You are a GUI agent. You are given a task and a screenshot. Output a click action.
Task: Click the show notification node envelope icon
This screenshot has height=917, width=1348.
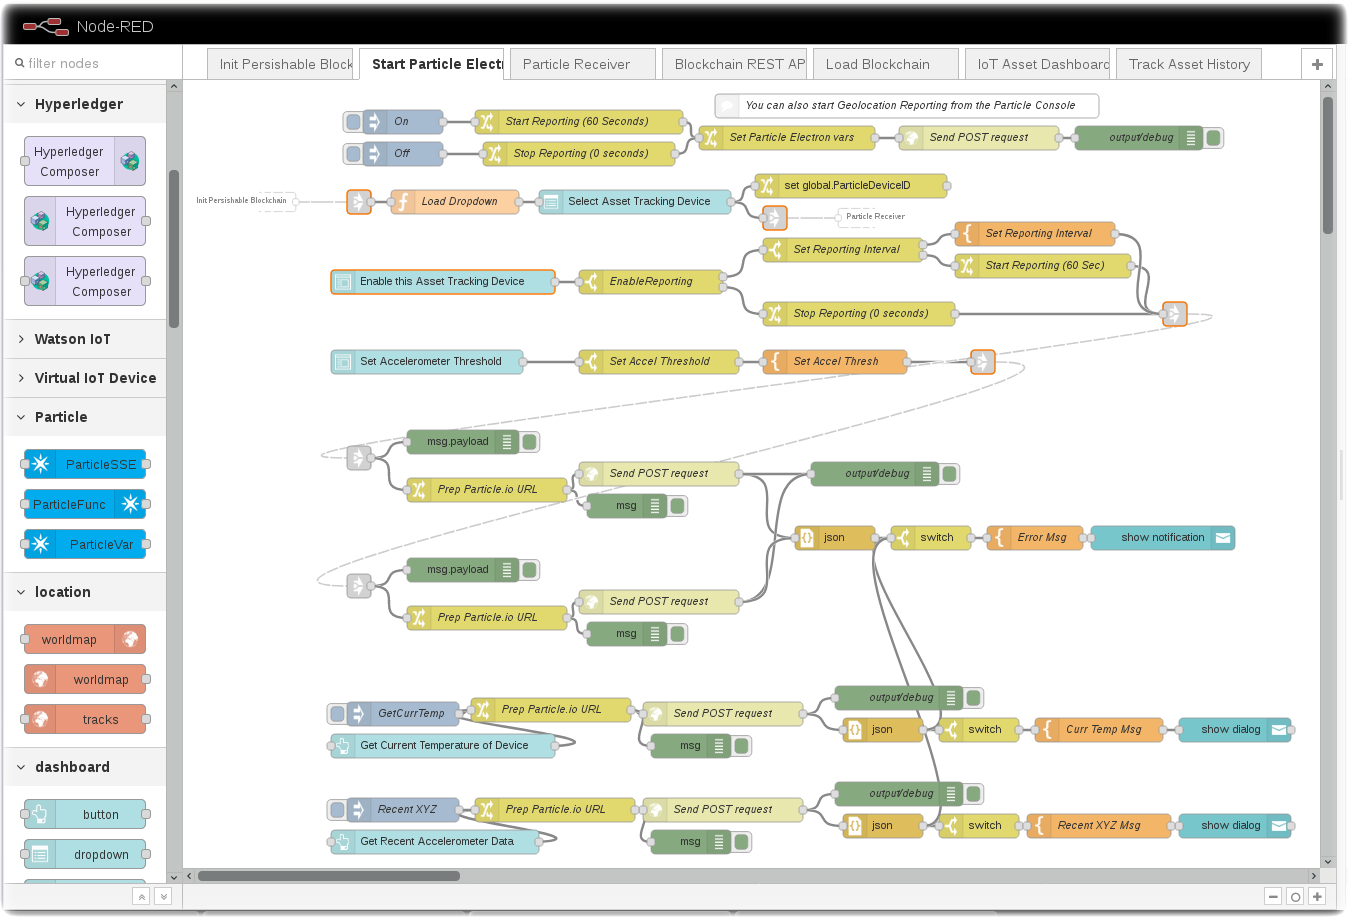(1223, 538)
